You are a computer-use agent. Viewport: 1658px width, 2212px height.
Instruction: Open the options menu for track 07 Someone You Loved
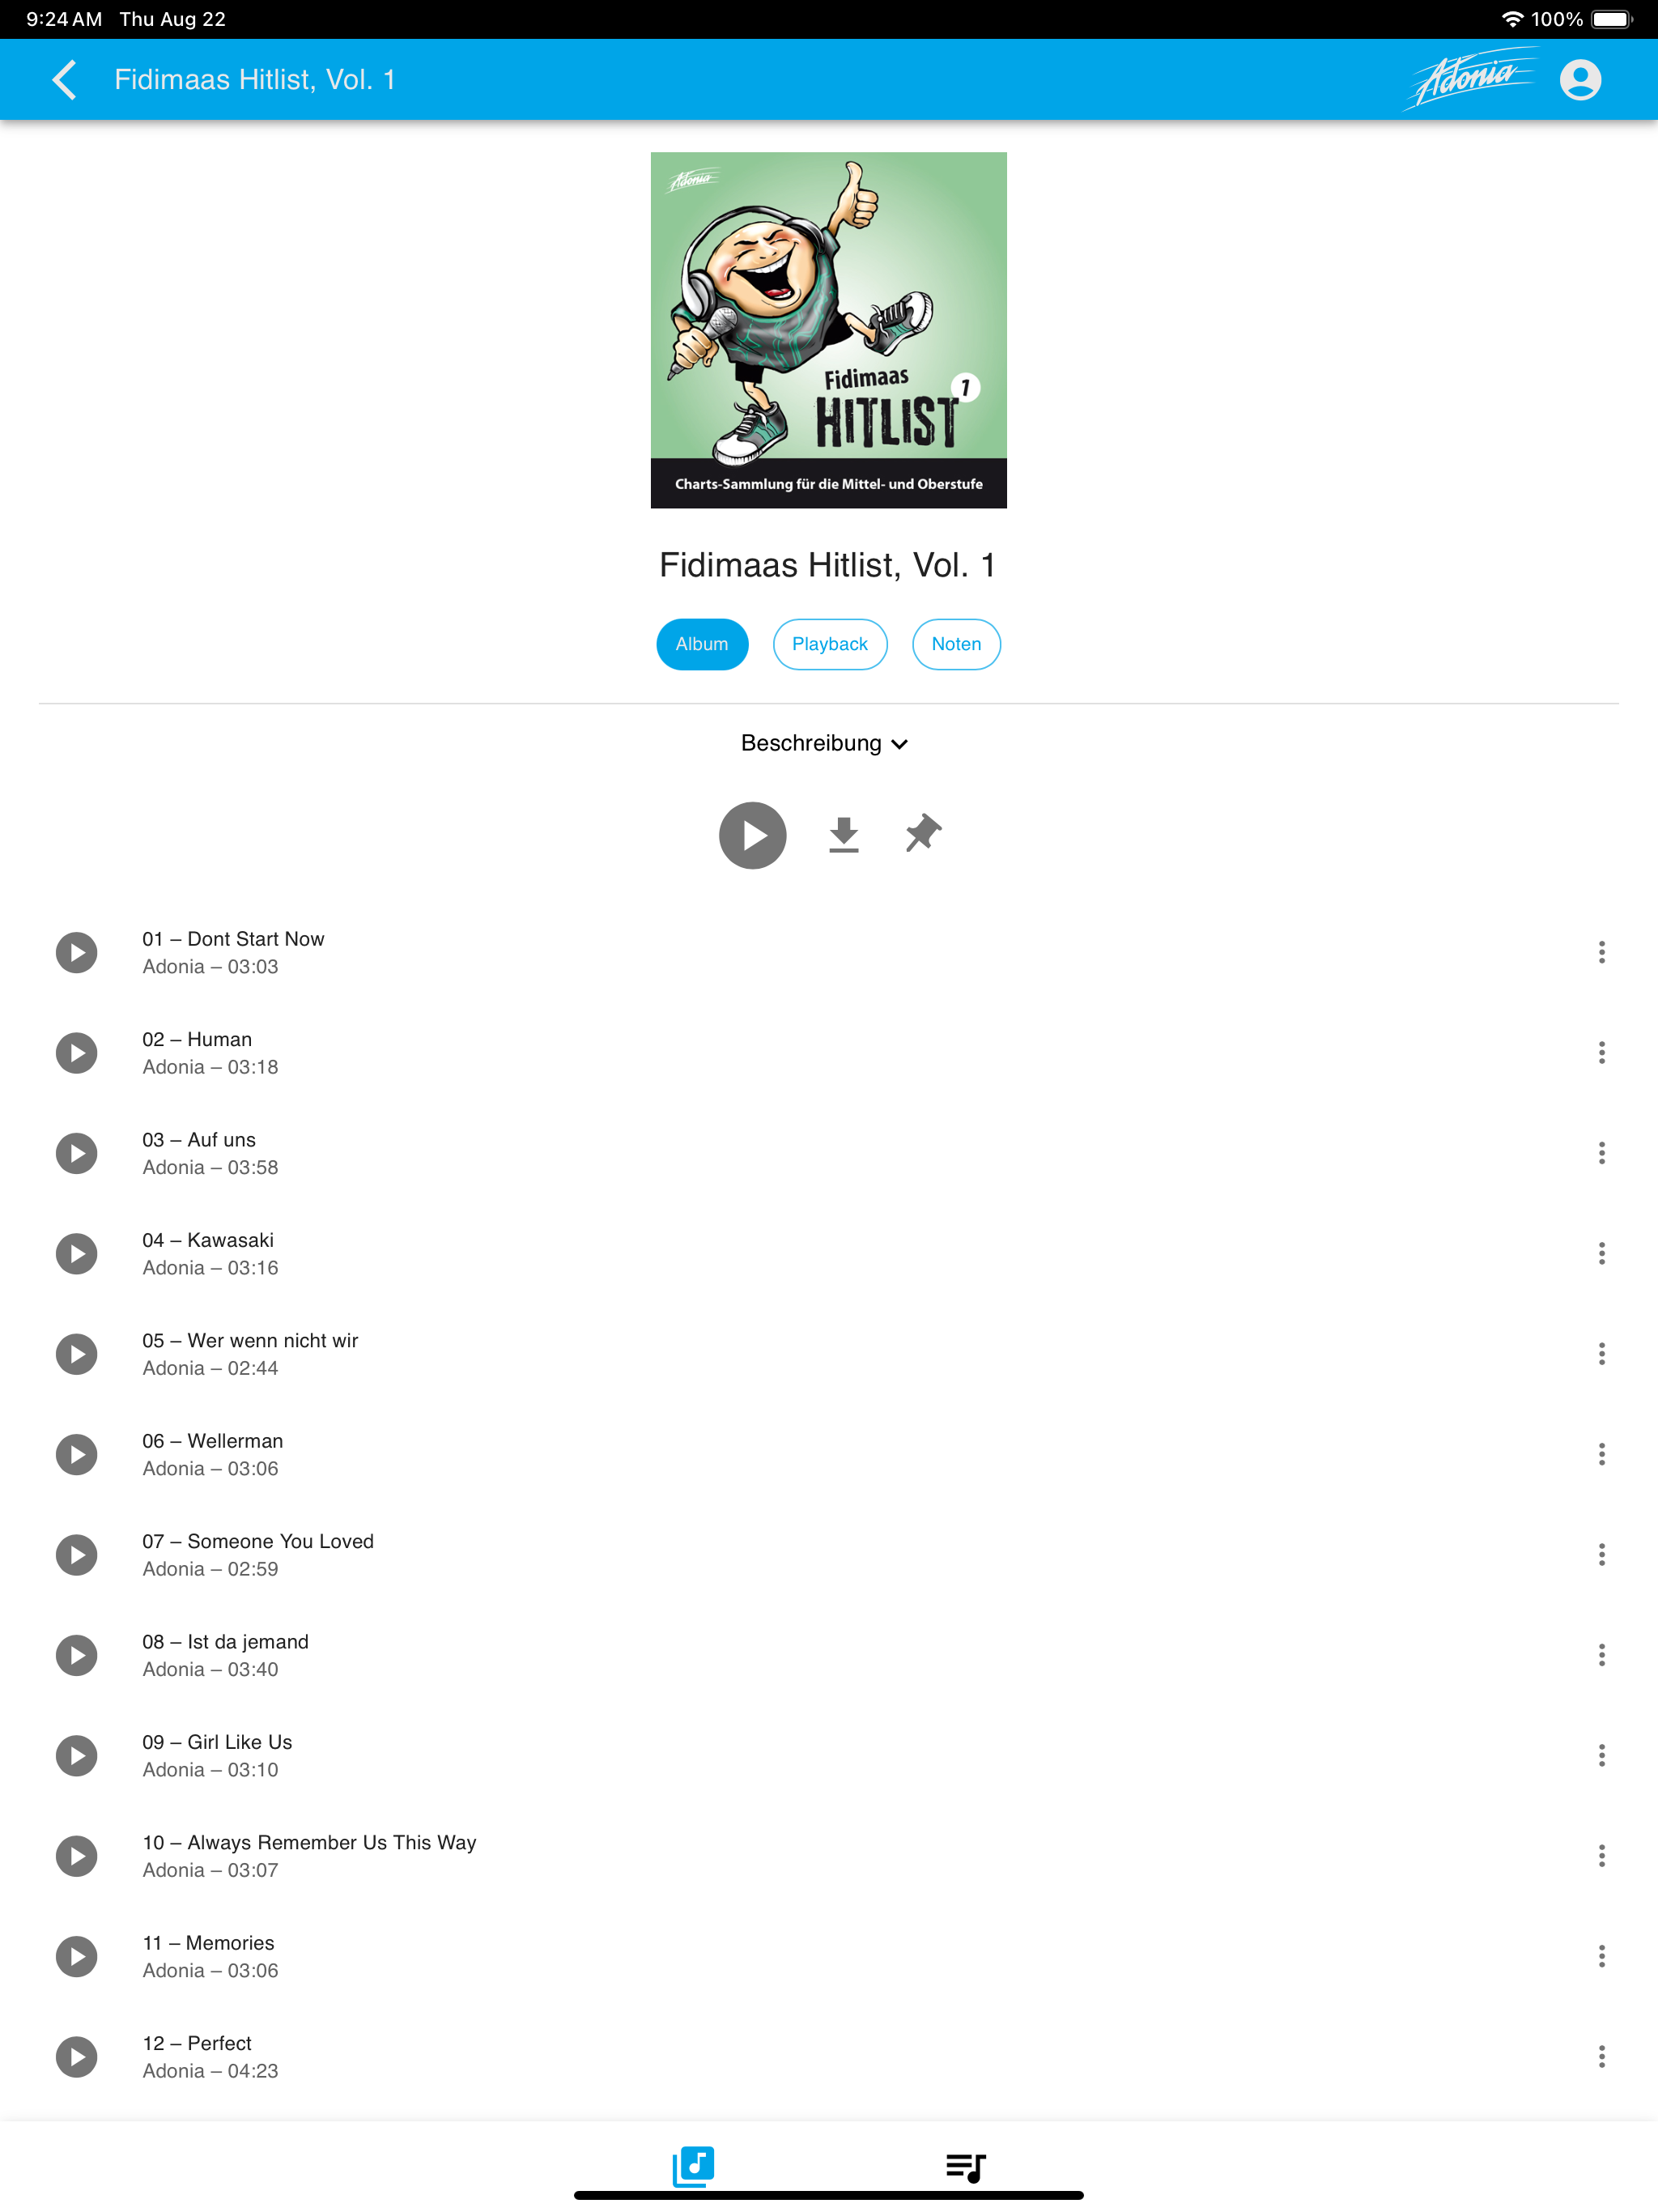tap(1602, 1554)
